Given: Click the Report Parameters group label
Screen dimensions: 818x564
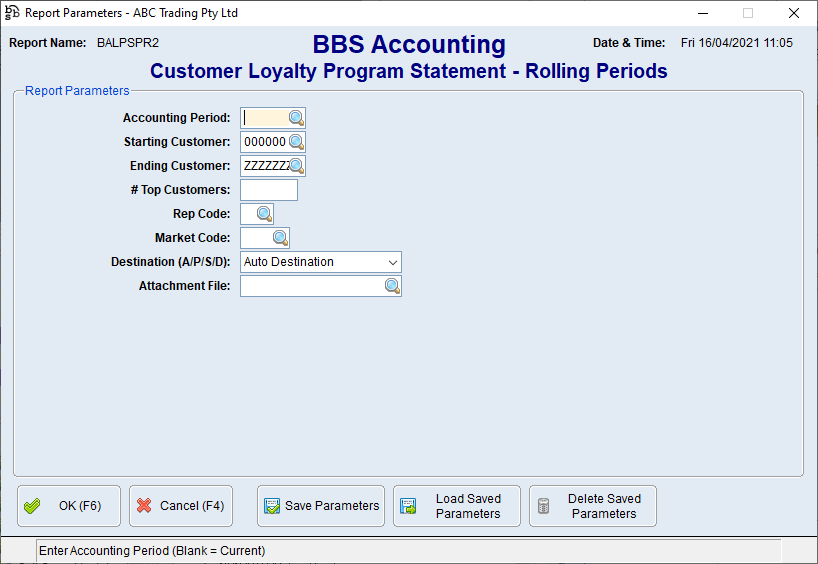Looking at the screenshot, I should click(77, 91).
